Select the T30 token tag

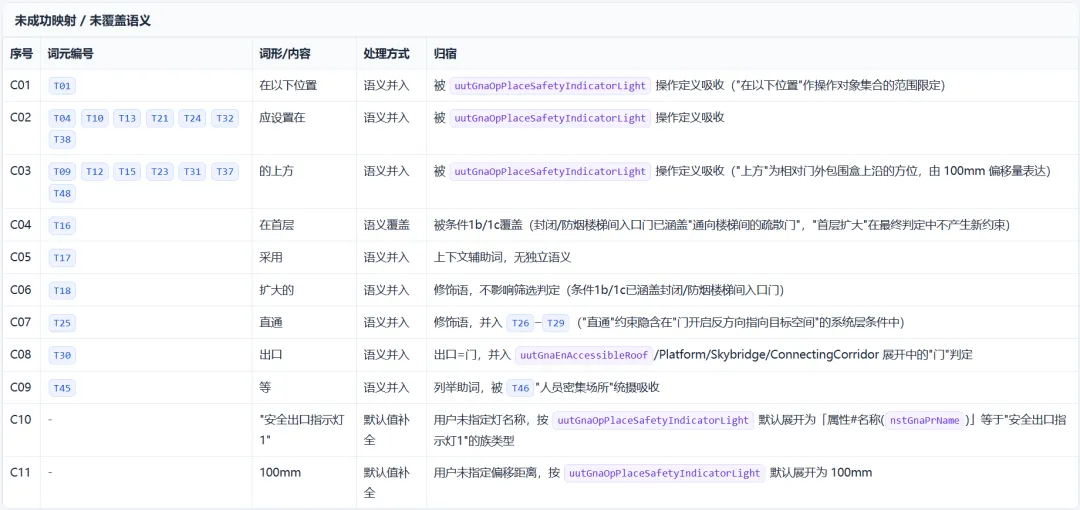pos(62,355)
